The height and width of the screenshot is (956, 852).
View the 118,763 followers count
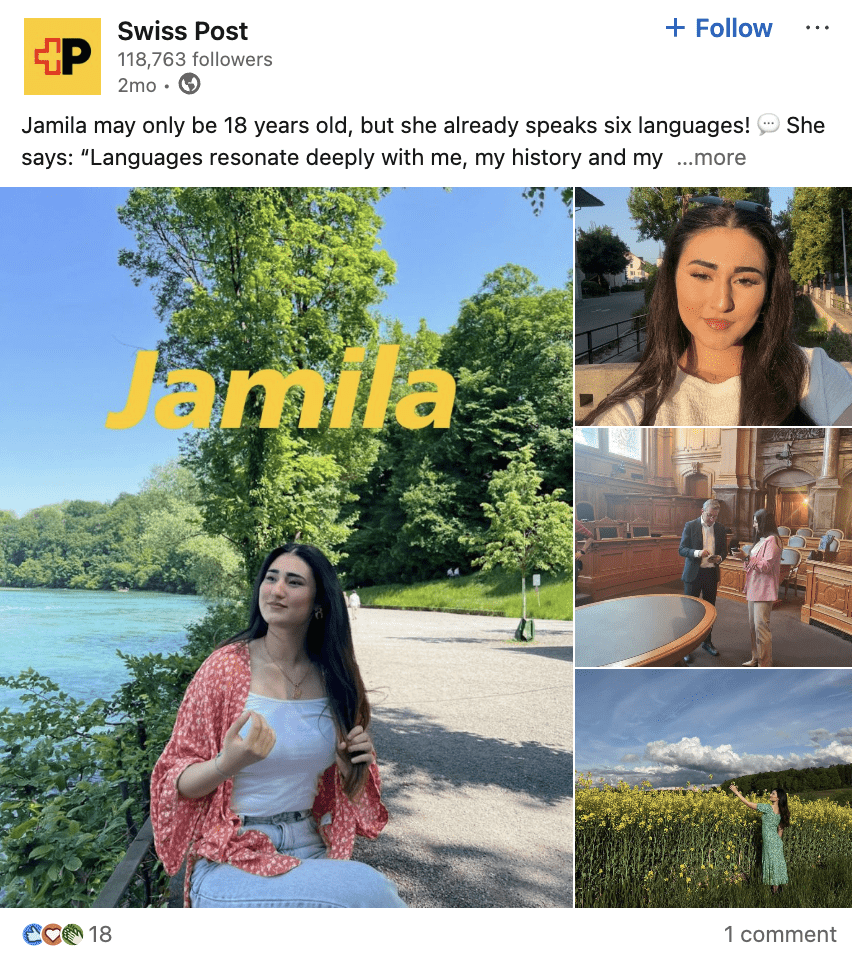tap(195, 59)
